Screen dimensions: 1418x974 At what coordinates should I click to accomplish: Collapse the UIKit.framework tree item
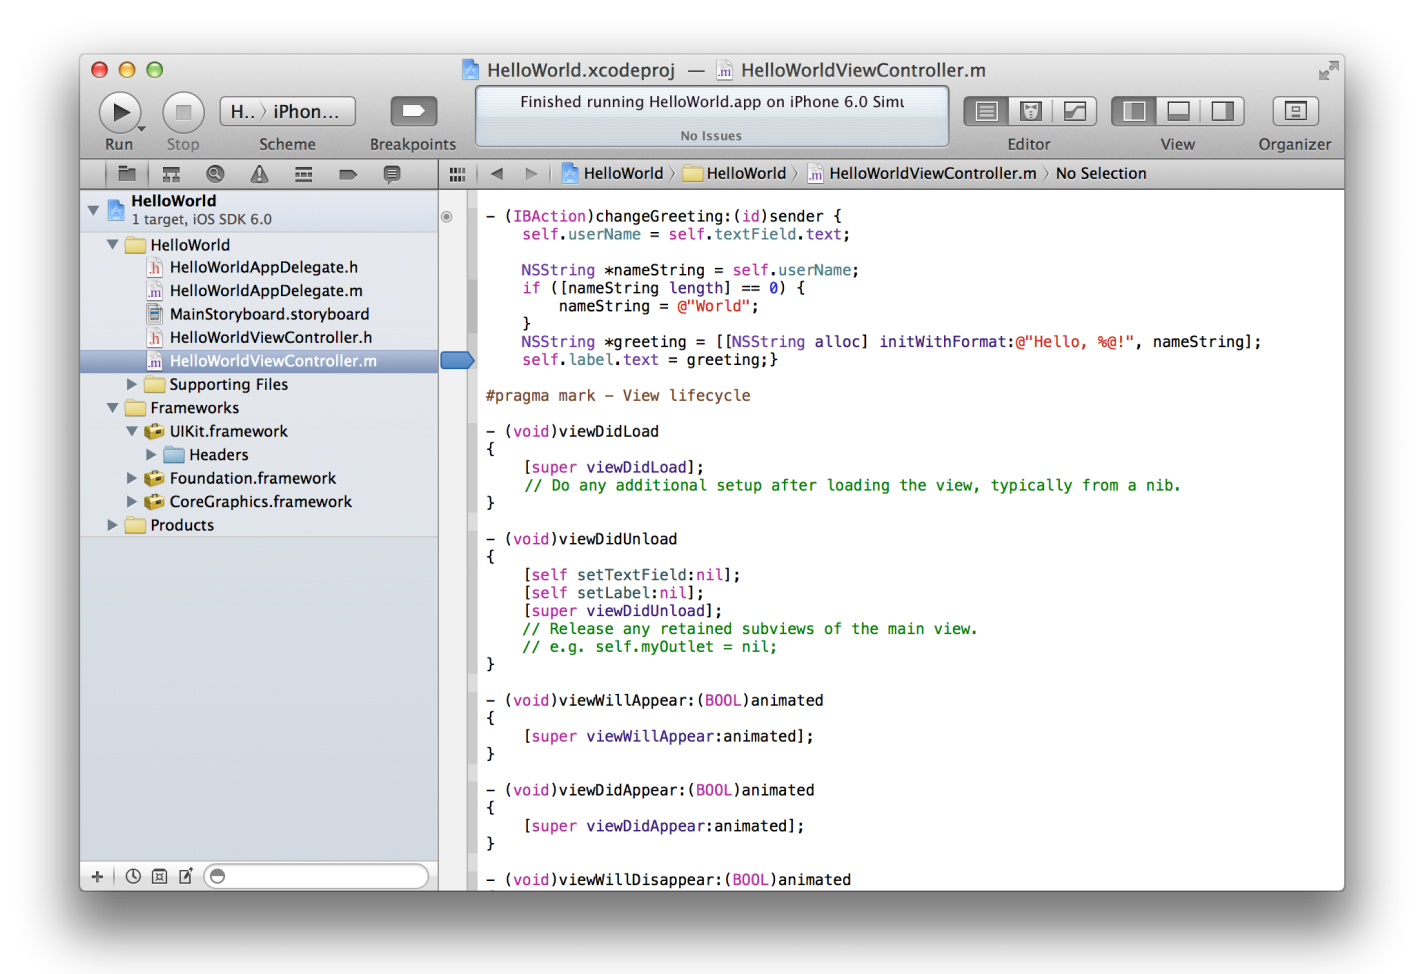[x=132, y=431]
